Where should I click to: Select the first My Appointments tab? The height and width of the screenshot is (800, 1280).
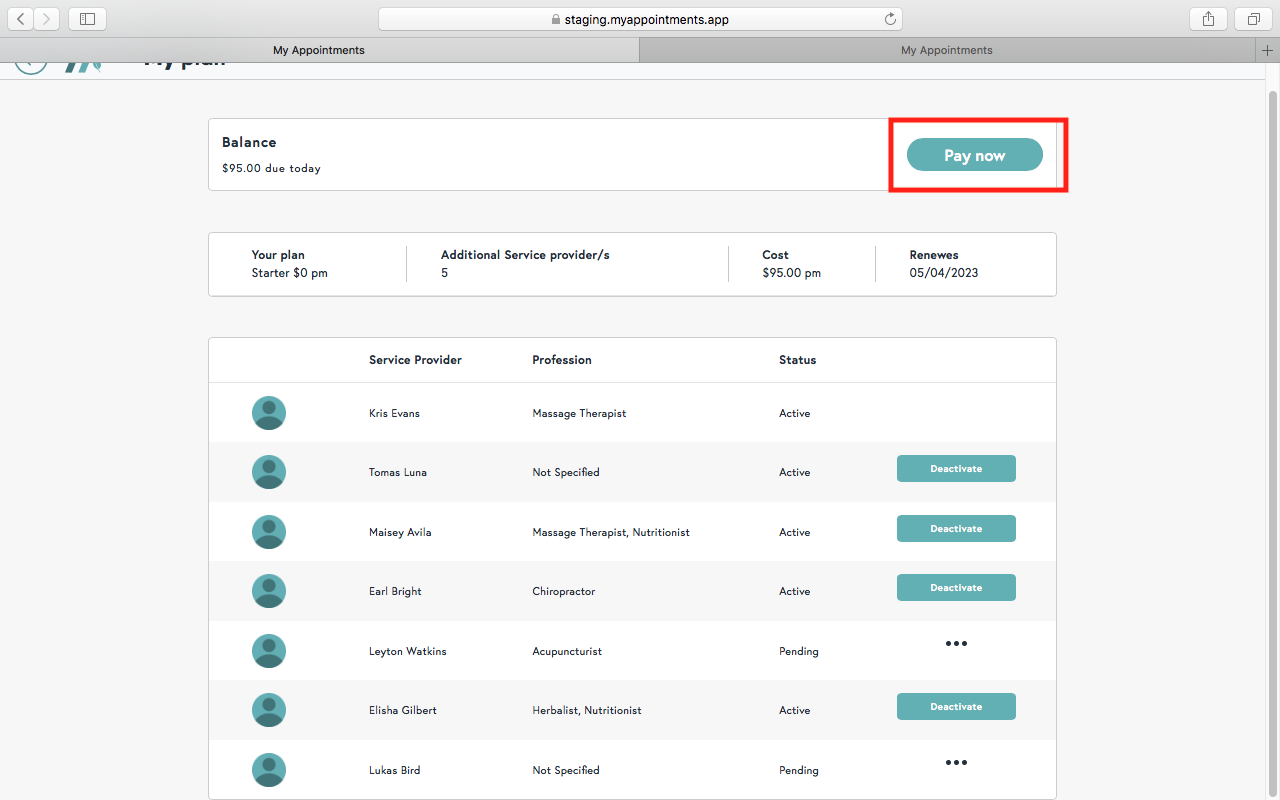(x=318, y=50)
